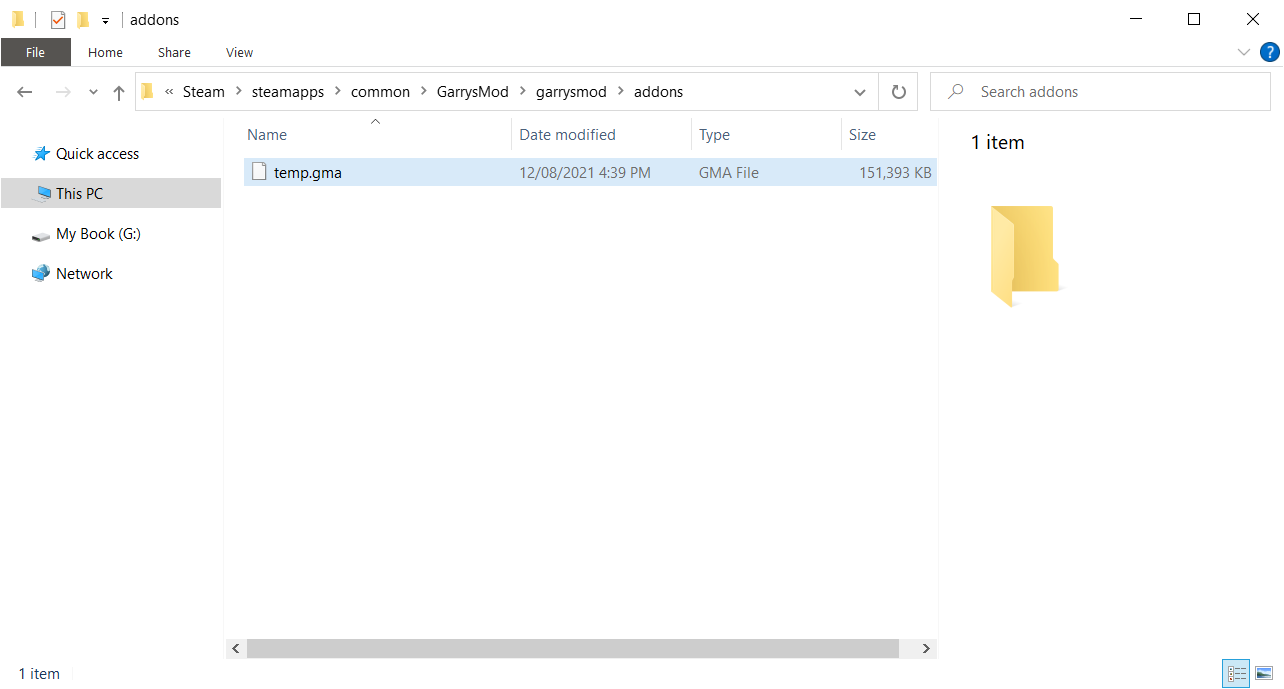Click the folder icon in address bar
The height and width of the screenshot is (689, 1284).
148,91
